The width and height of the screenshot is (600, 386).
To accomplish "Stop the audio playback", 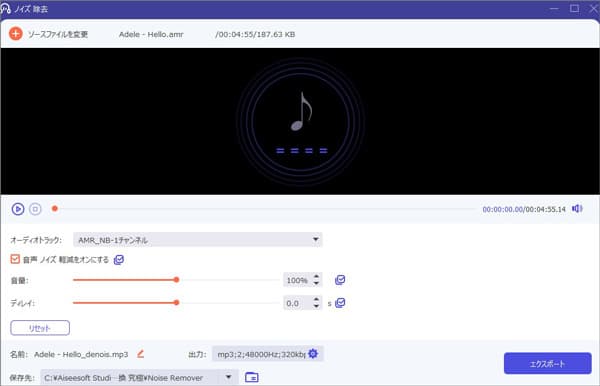I will point(35,209).
